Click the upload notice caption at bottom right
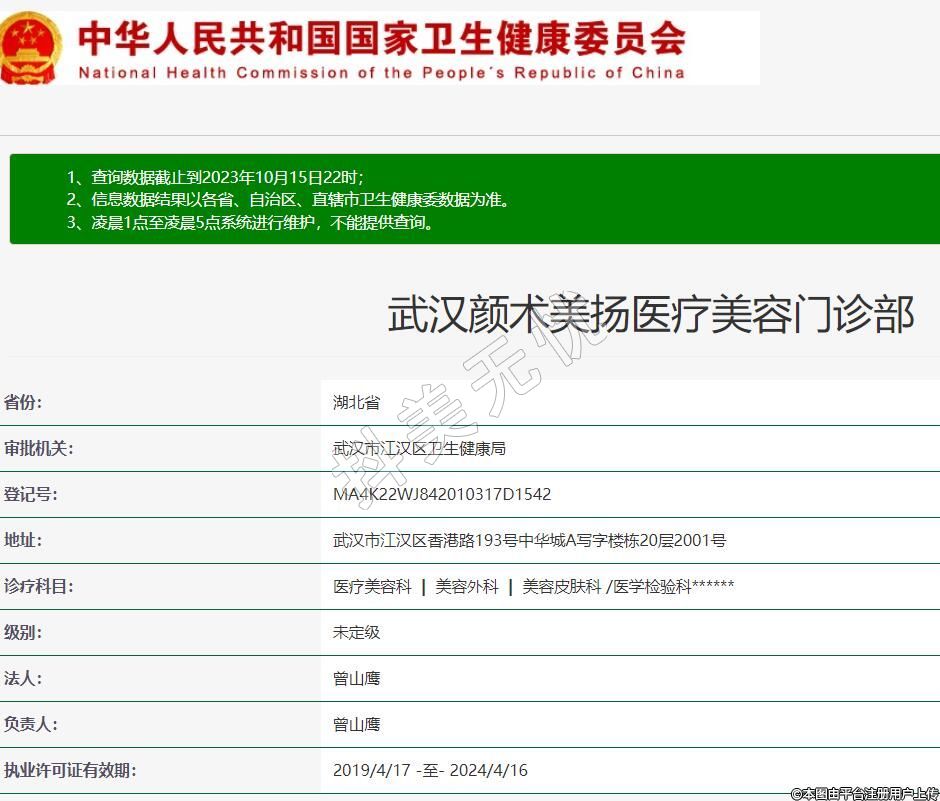 click(864, 793)
